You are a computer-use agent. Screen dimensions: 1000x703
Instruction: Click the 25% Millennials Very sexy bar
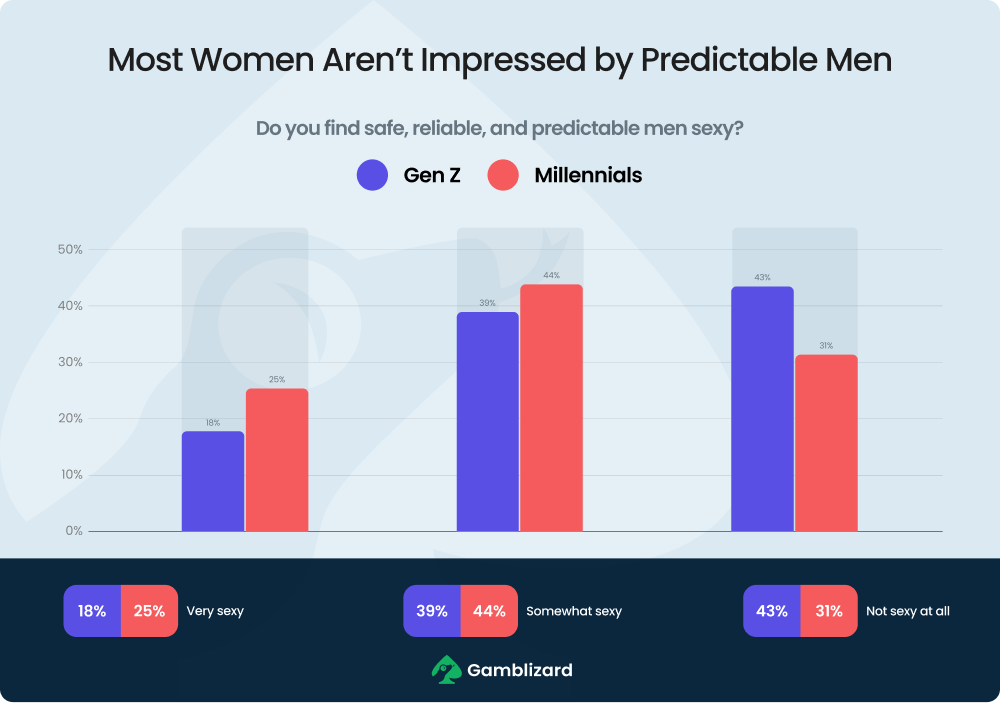277,460
